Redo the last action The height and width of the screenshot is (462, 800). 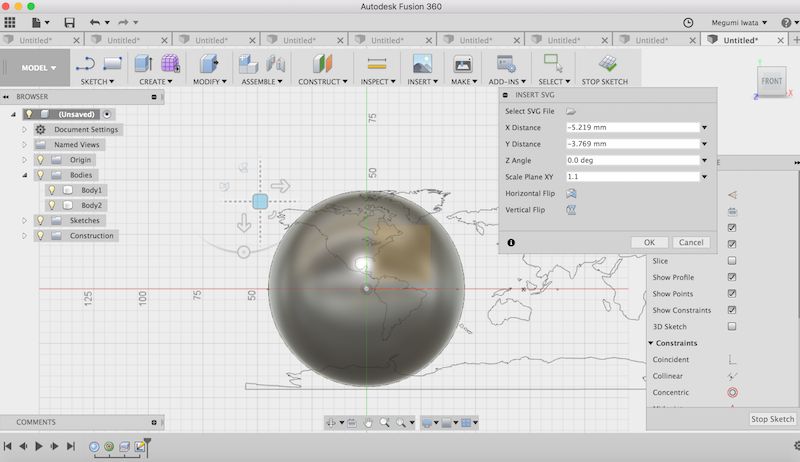pyautogui.click(x=123, y=22)
